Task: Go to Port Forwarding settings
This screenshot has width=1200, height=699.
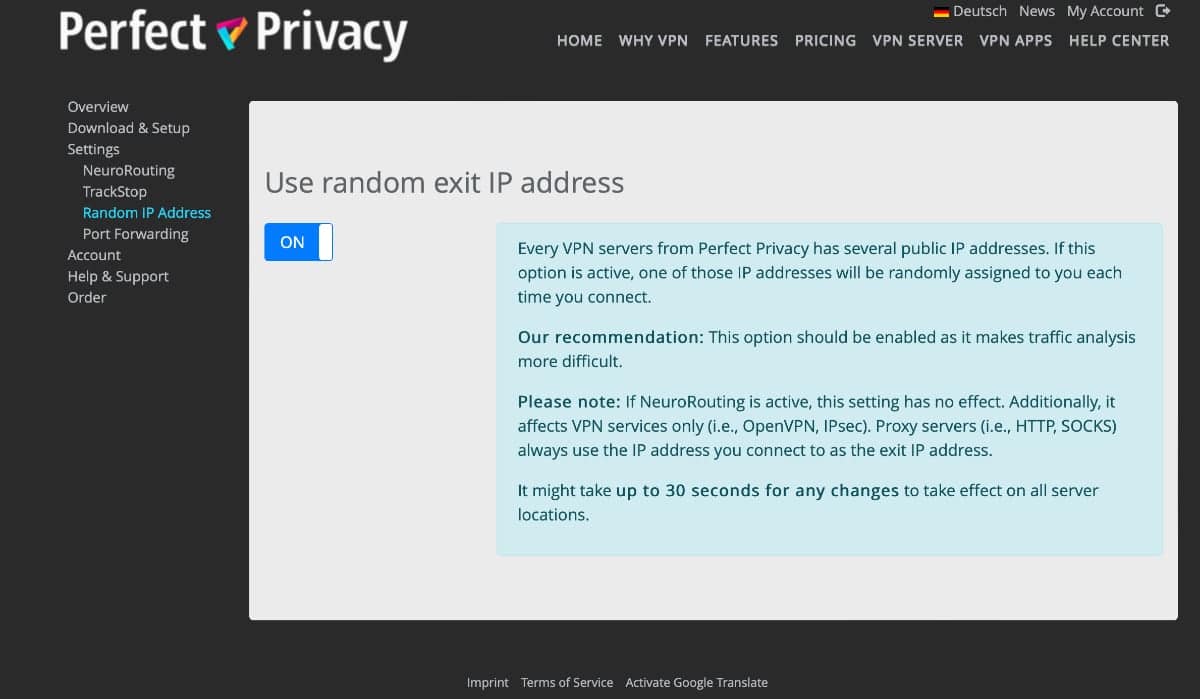Action: click(x=135, y=233)
